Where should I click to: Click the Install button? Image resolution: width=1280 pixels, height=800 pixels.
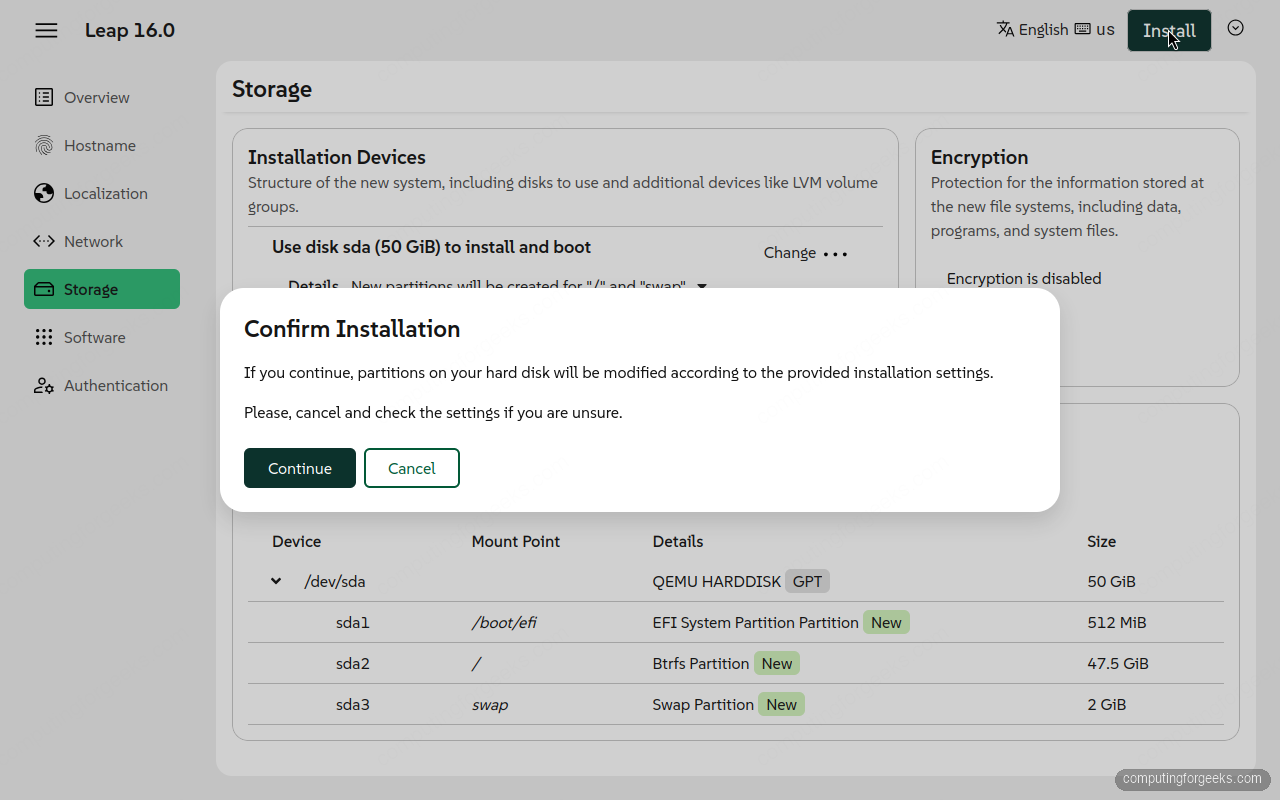tap(1169, 30)
